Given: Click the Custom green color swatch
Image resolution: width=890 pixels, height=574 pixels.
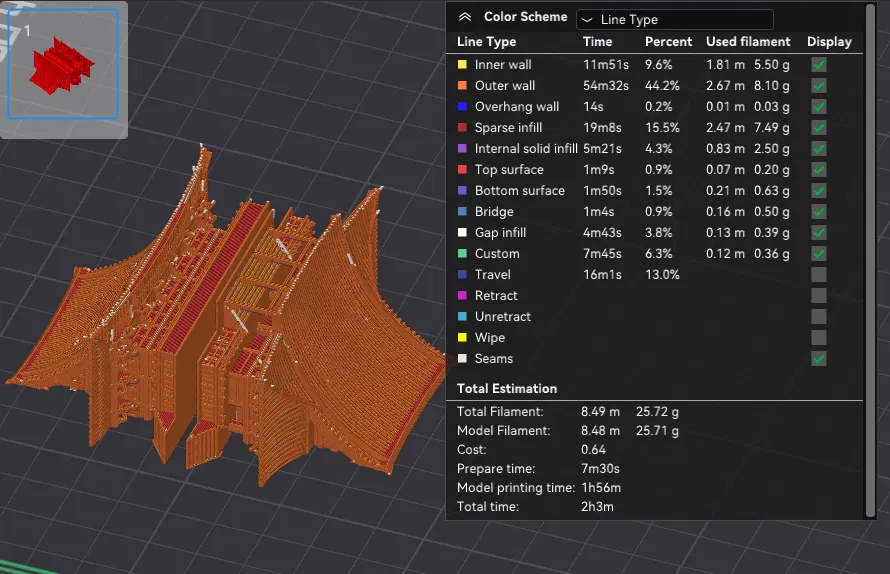Looking at the screenshot, I should [462, 253].
